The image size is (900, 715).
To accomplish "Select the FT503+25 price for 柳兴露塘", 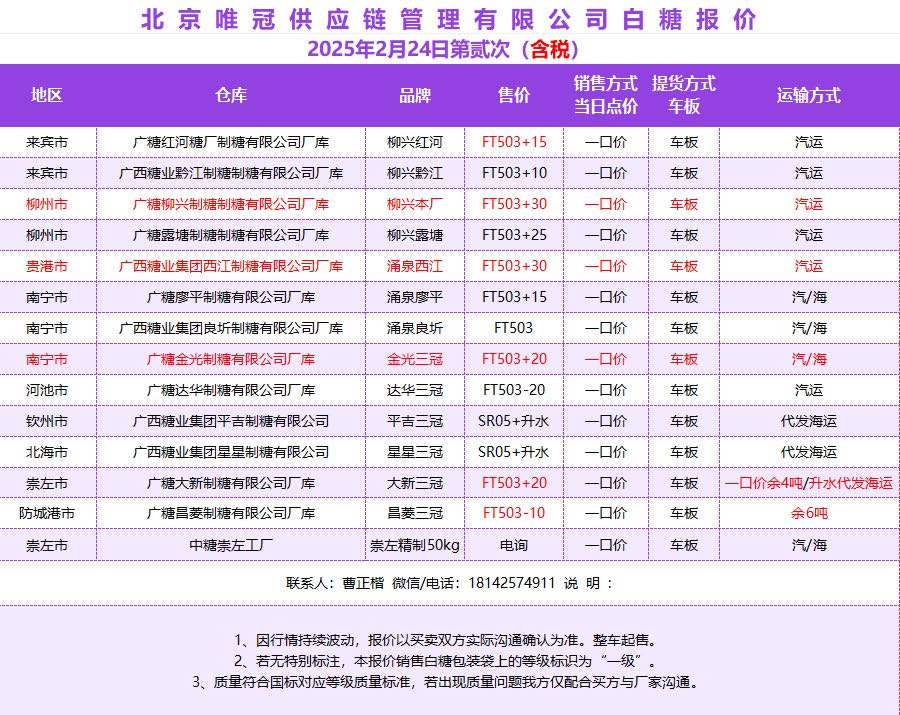I will point(514,235).
